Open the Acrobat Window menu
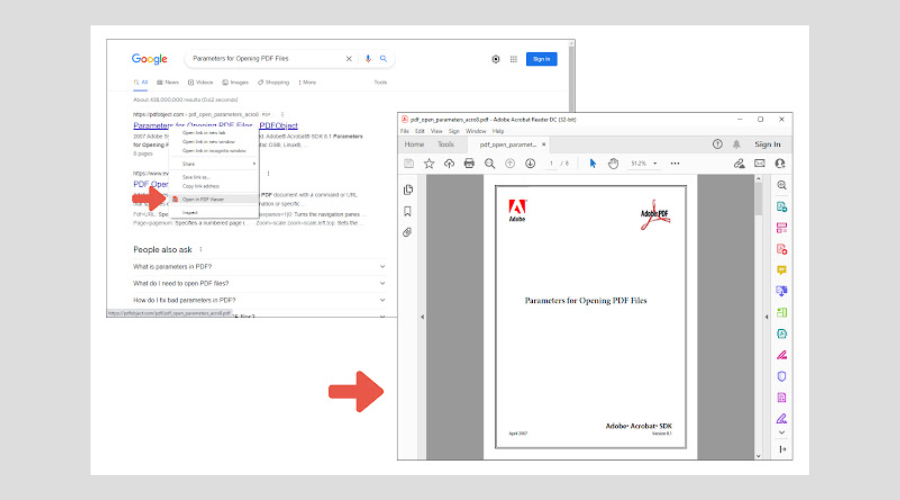This screenshot has height=500, width=900. pyautogui.click(x=476, y=131)
